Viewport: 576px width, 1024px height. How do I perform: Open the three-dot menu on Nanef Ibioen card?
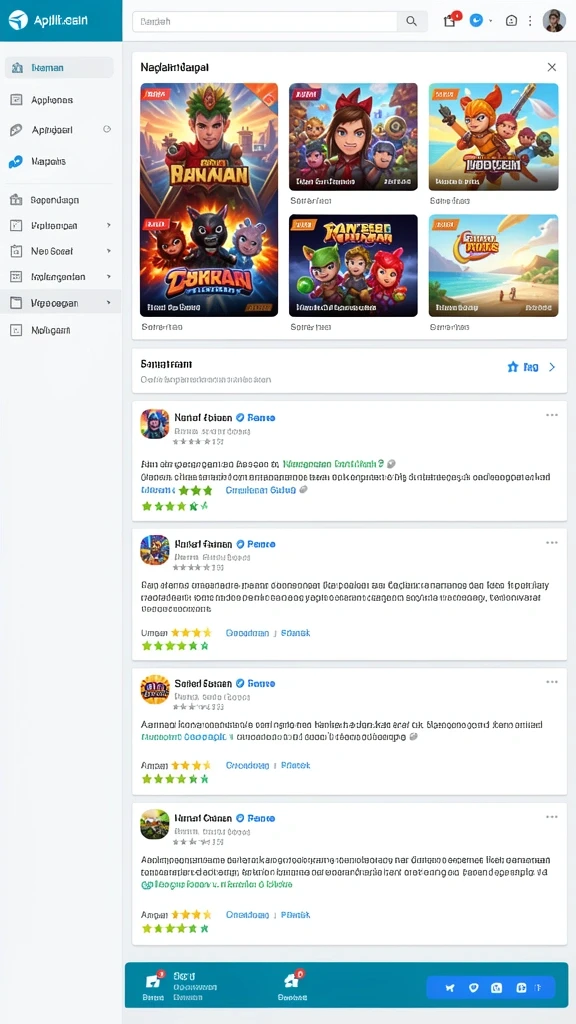tap(552, 415)
